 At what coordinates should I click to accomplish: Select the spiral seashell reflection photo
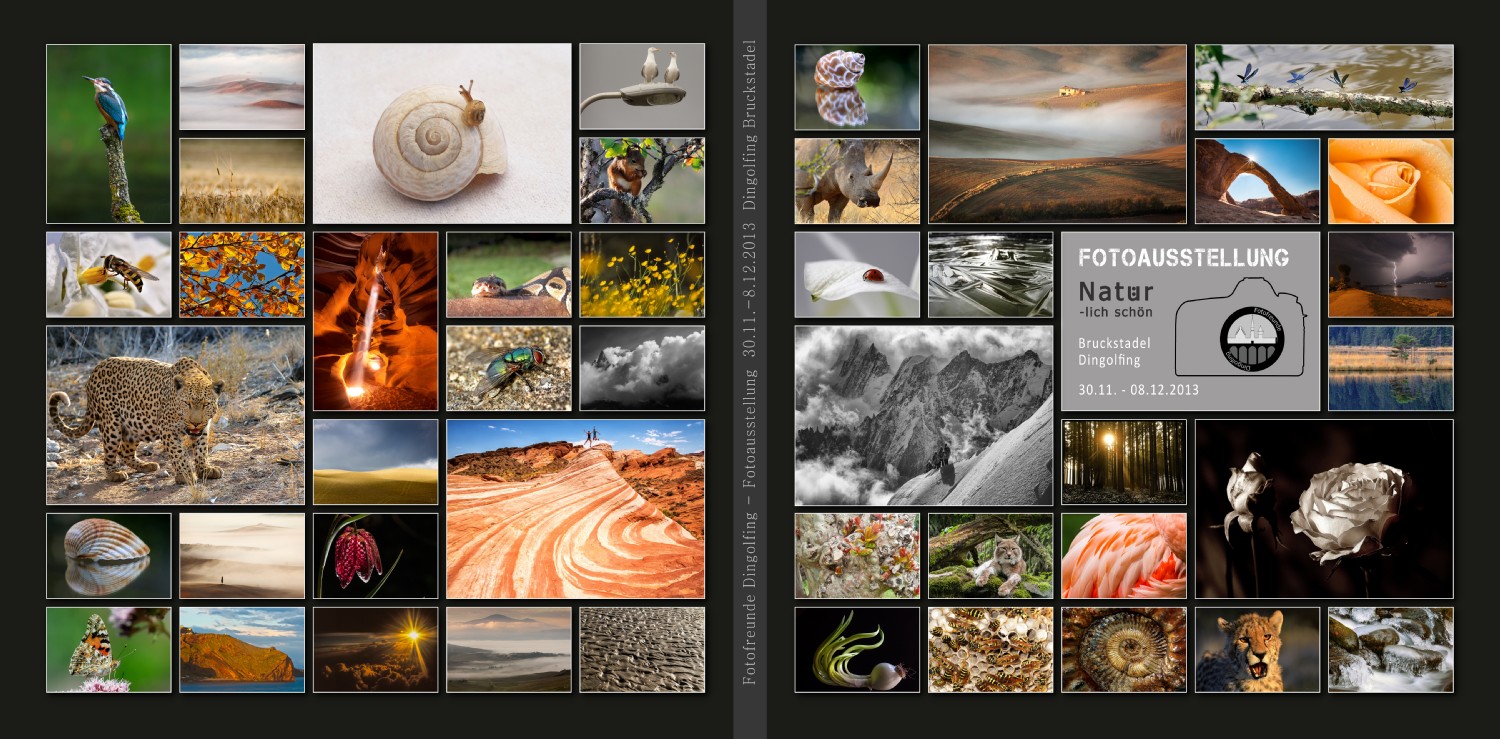click(x=857, y=87)
